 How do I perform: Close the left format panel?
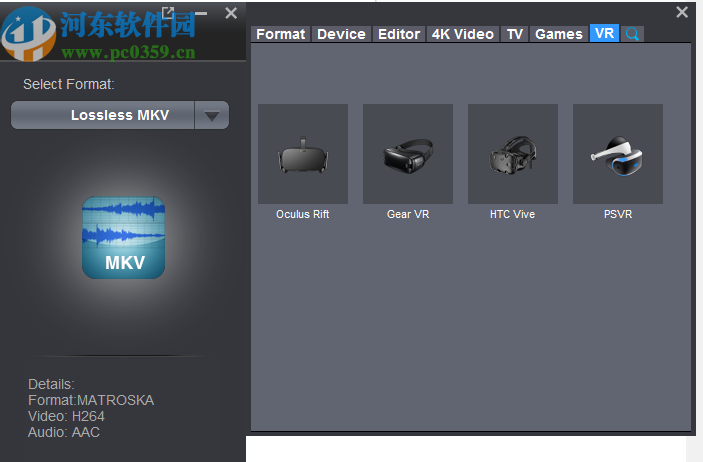(x=231, y=13)
